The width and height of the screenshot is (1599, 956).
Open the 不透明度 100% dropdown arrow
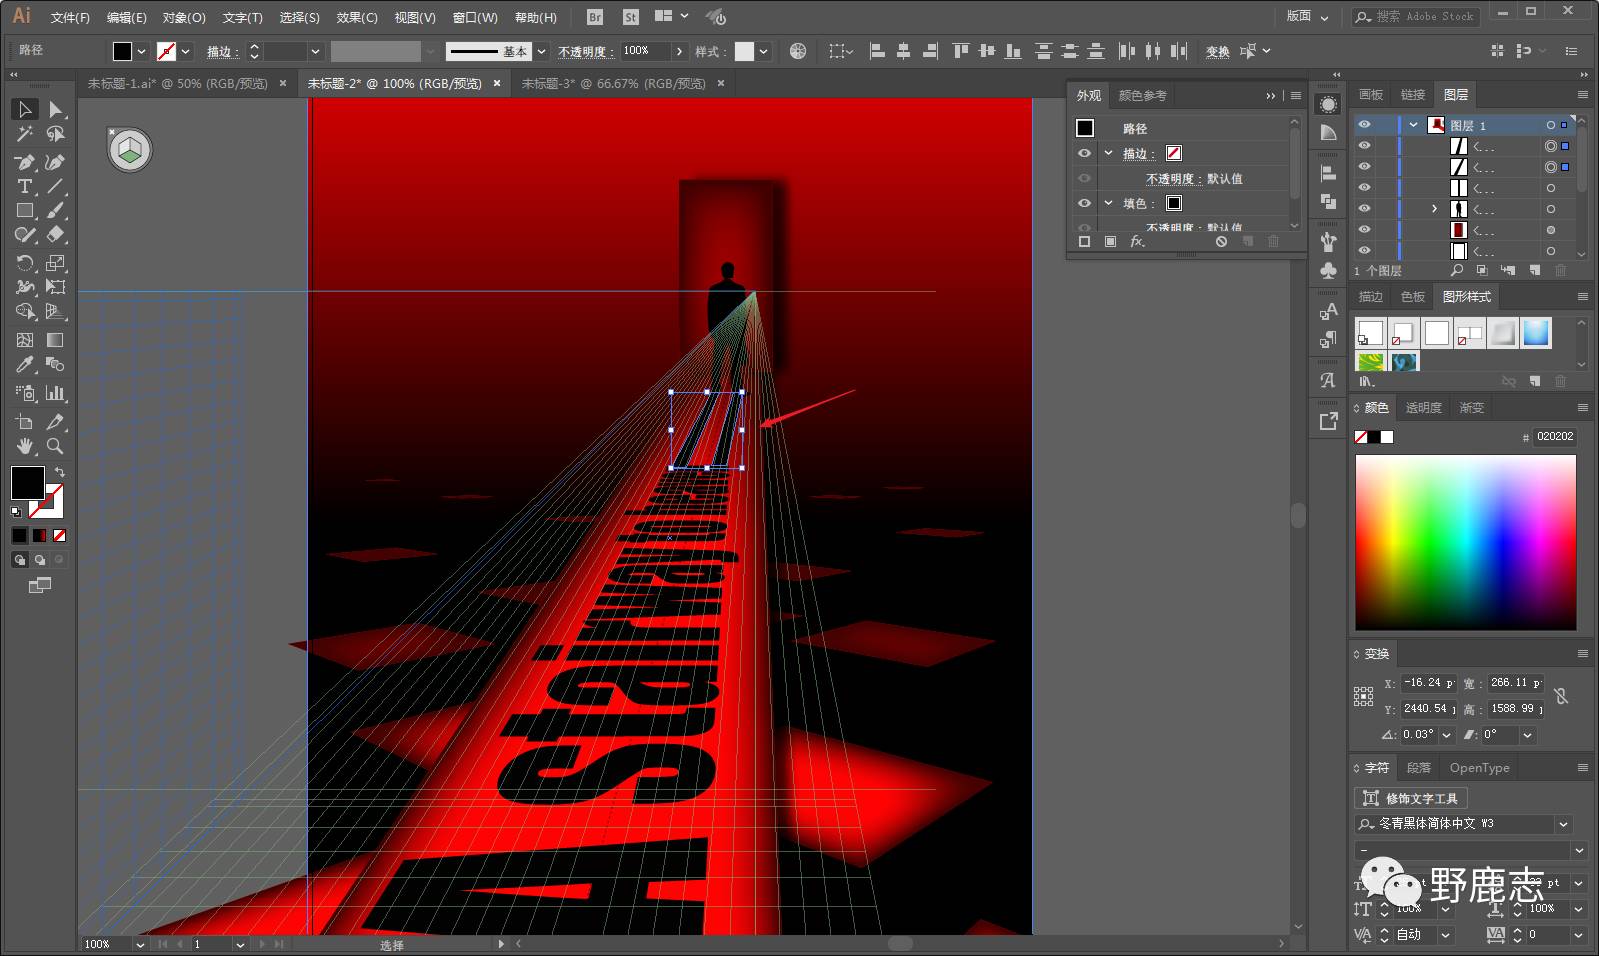[x=680, y=51]
